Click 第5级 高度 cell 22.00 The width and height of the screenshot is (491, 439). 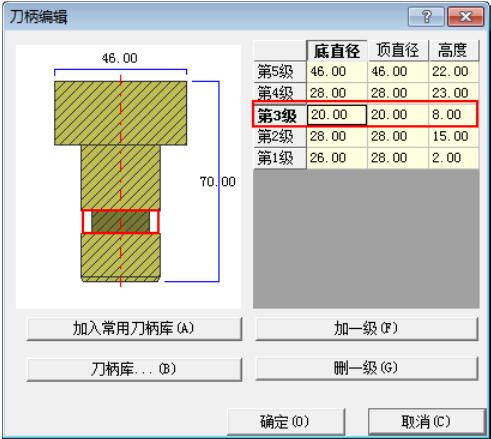click(x=454, y=72)
